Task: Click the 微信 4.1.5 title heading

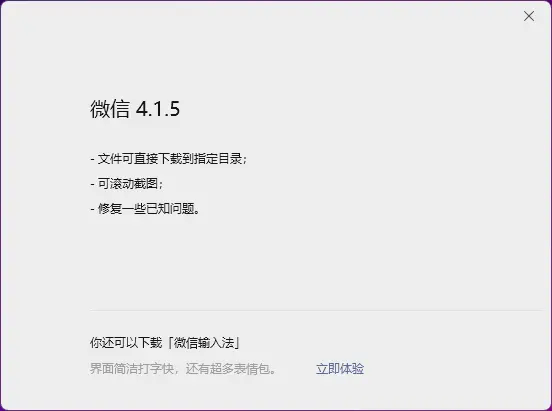Action: click(x=135, y=108)
